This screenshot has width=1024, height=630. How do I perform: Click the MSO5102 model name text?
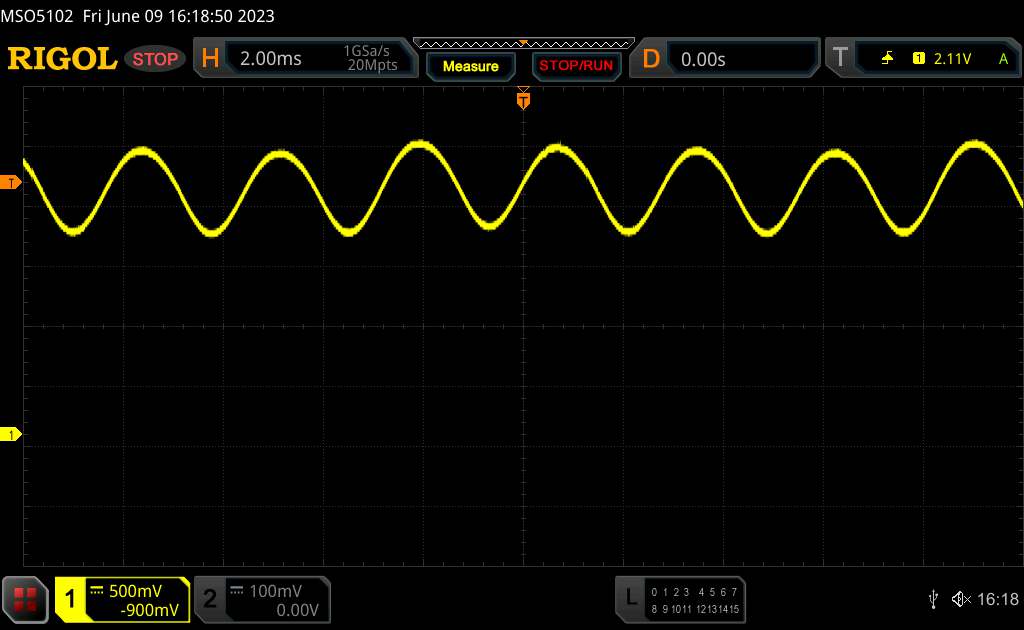(x=37, y=16)
